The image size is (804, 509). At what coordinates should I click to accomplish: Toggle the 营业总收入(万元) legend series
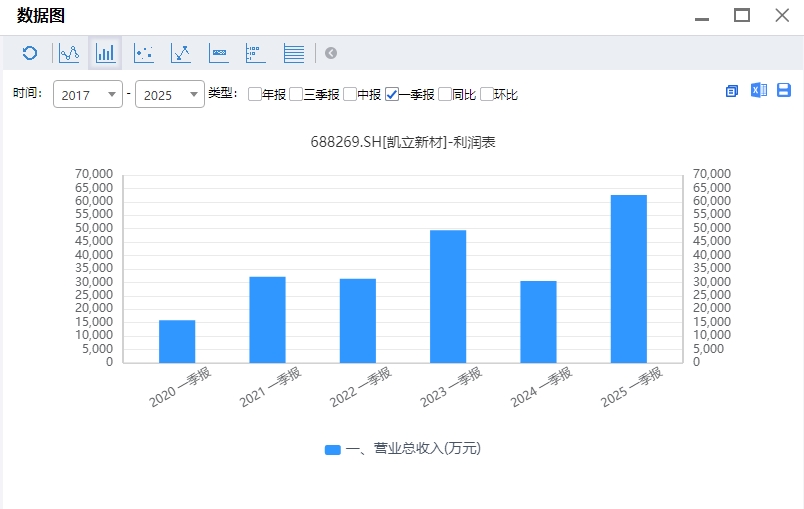click(403, 449)
